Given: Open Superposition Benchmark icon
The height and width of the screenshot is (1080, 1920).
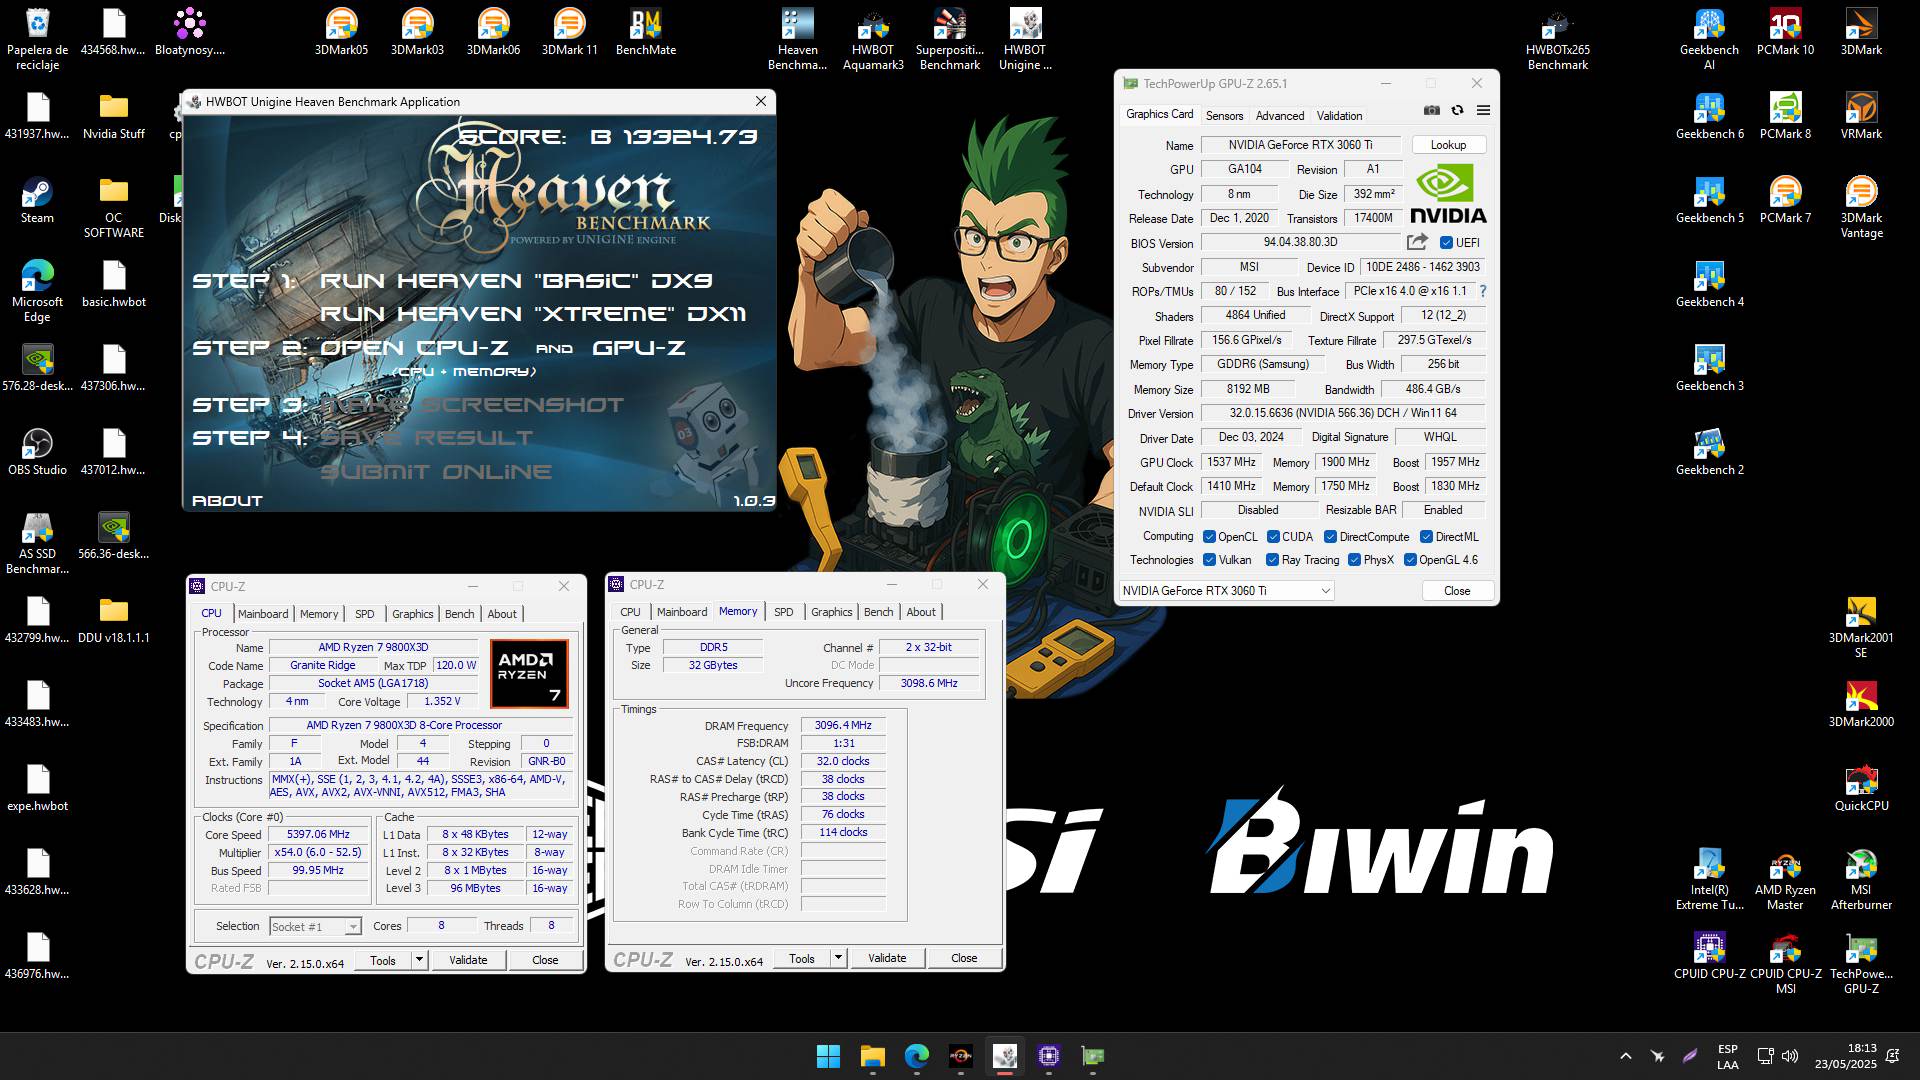Looking at the screenshot, I should (x=949, y=39).
